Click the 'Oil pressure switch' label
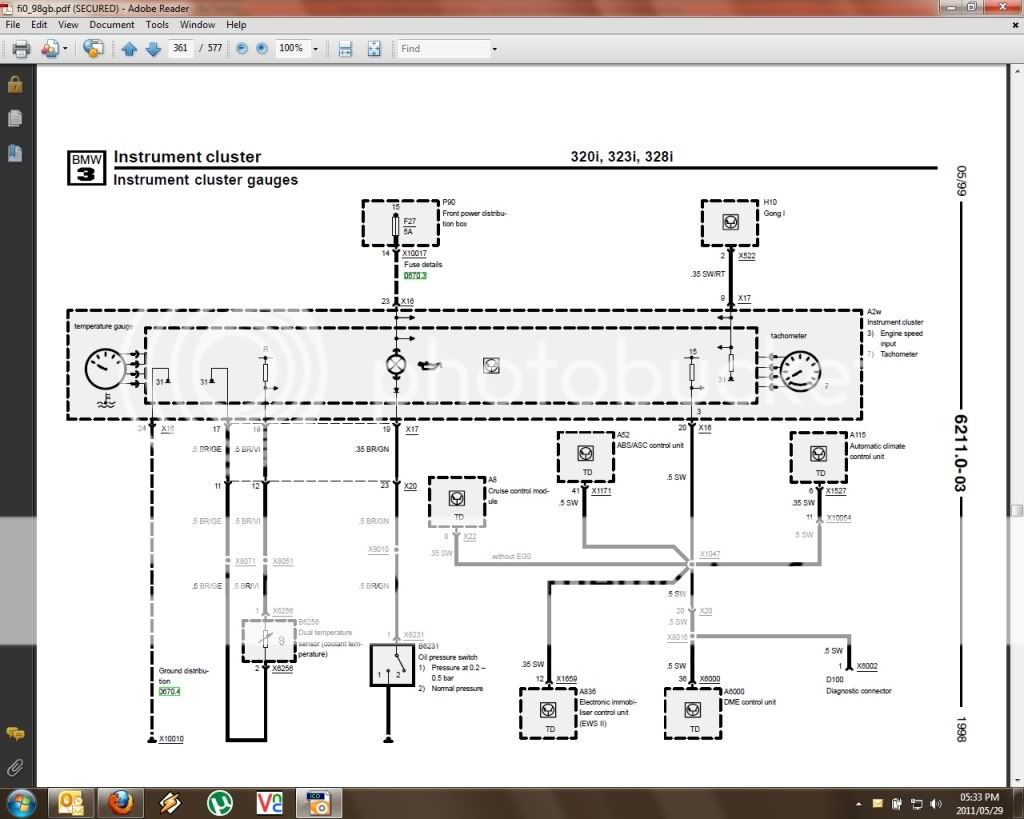 [x=448, y=657]
